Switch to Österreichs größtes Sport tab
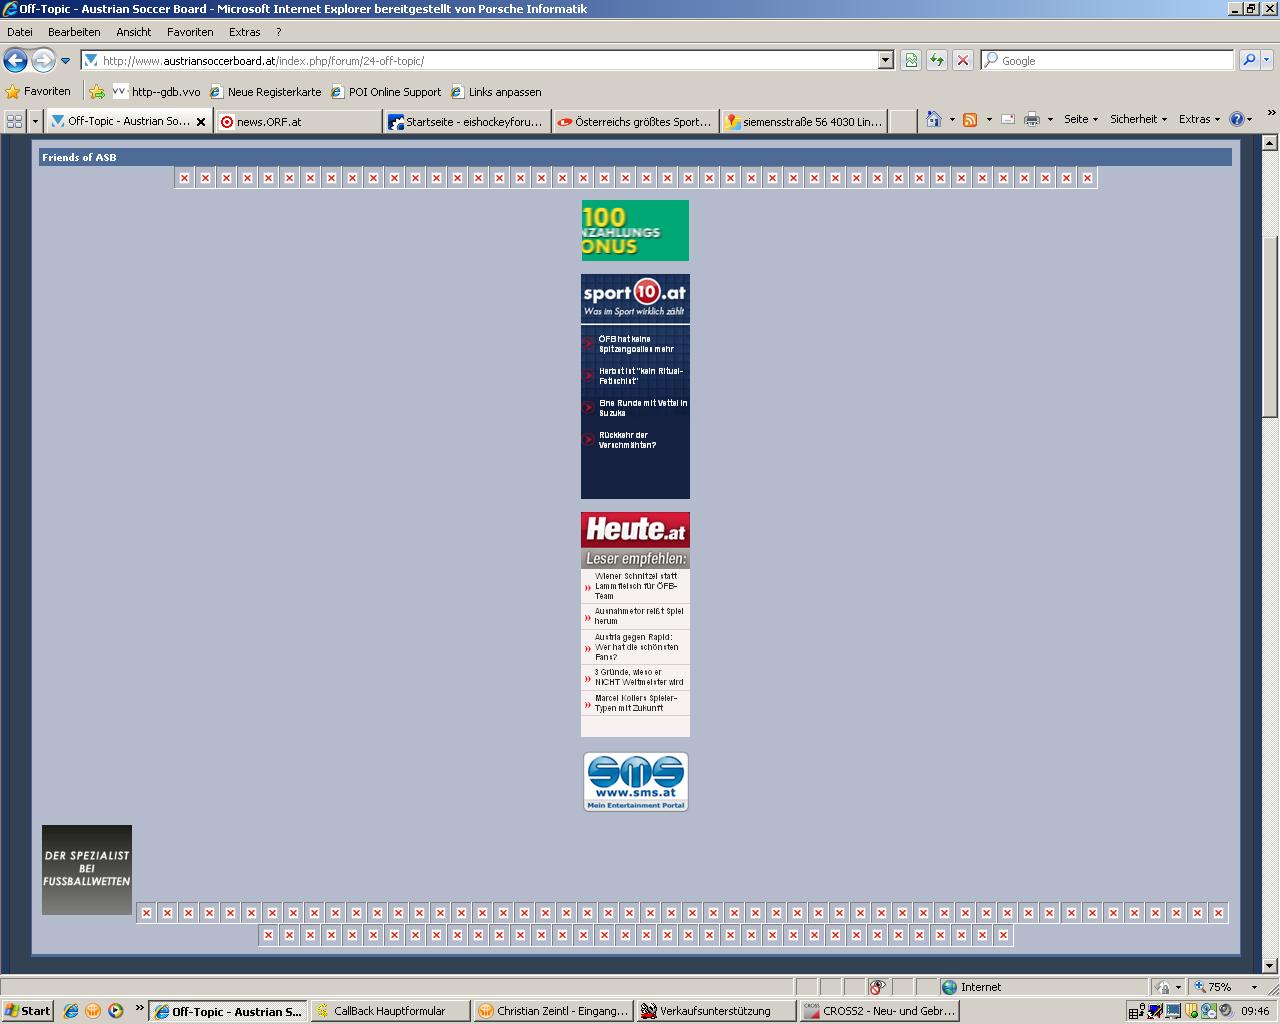 tap(635, 121)
